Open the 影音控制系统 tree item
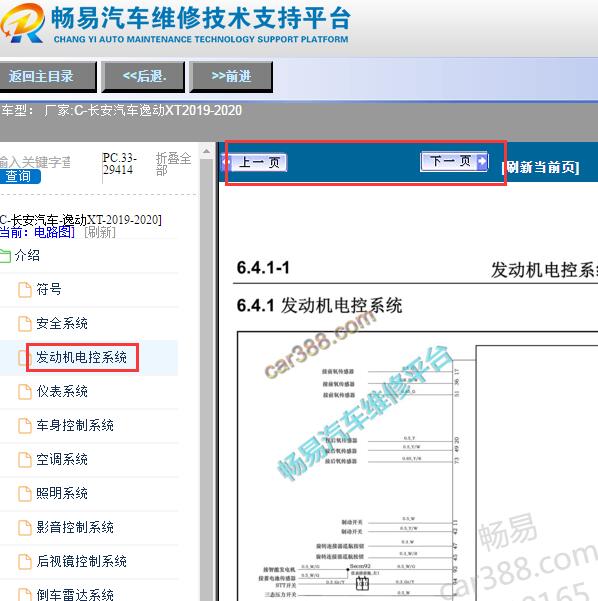This screenshot has width=598, height=601. (75, 527)
